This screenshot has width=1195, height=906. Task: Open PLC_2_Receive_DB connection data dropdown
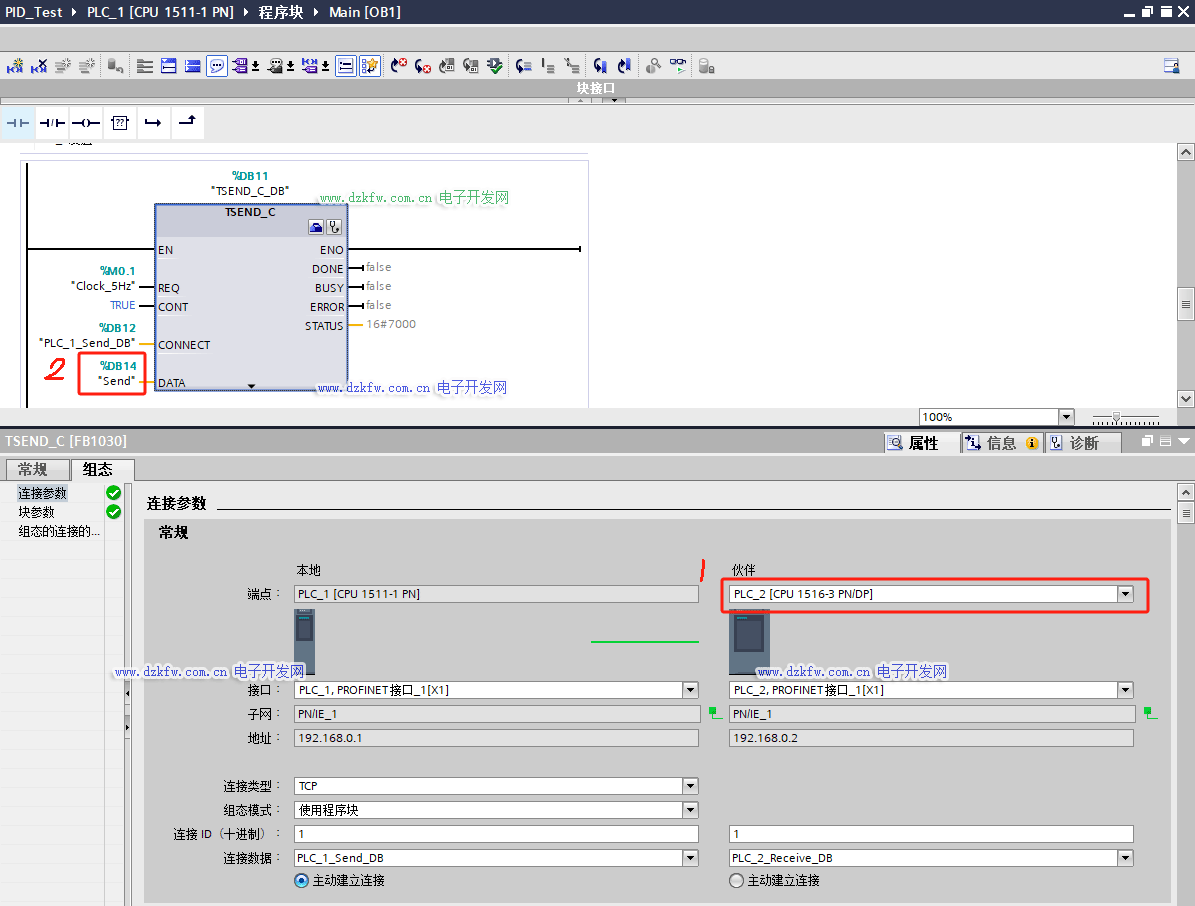[1126, 858]
